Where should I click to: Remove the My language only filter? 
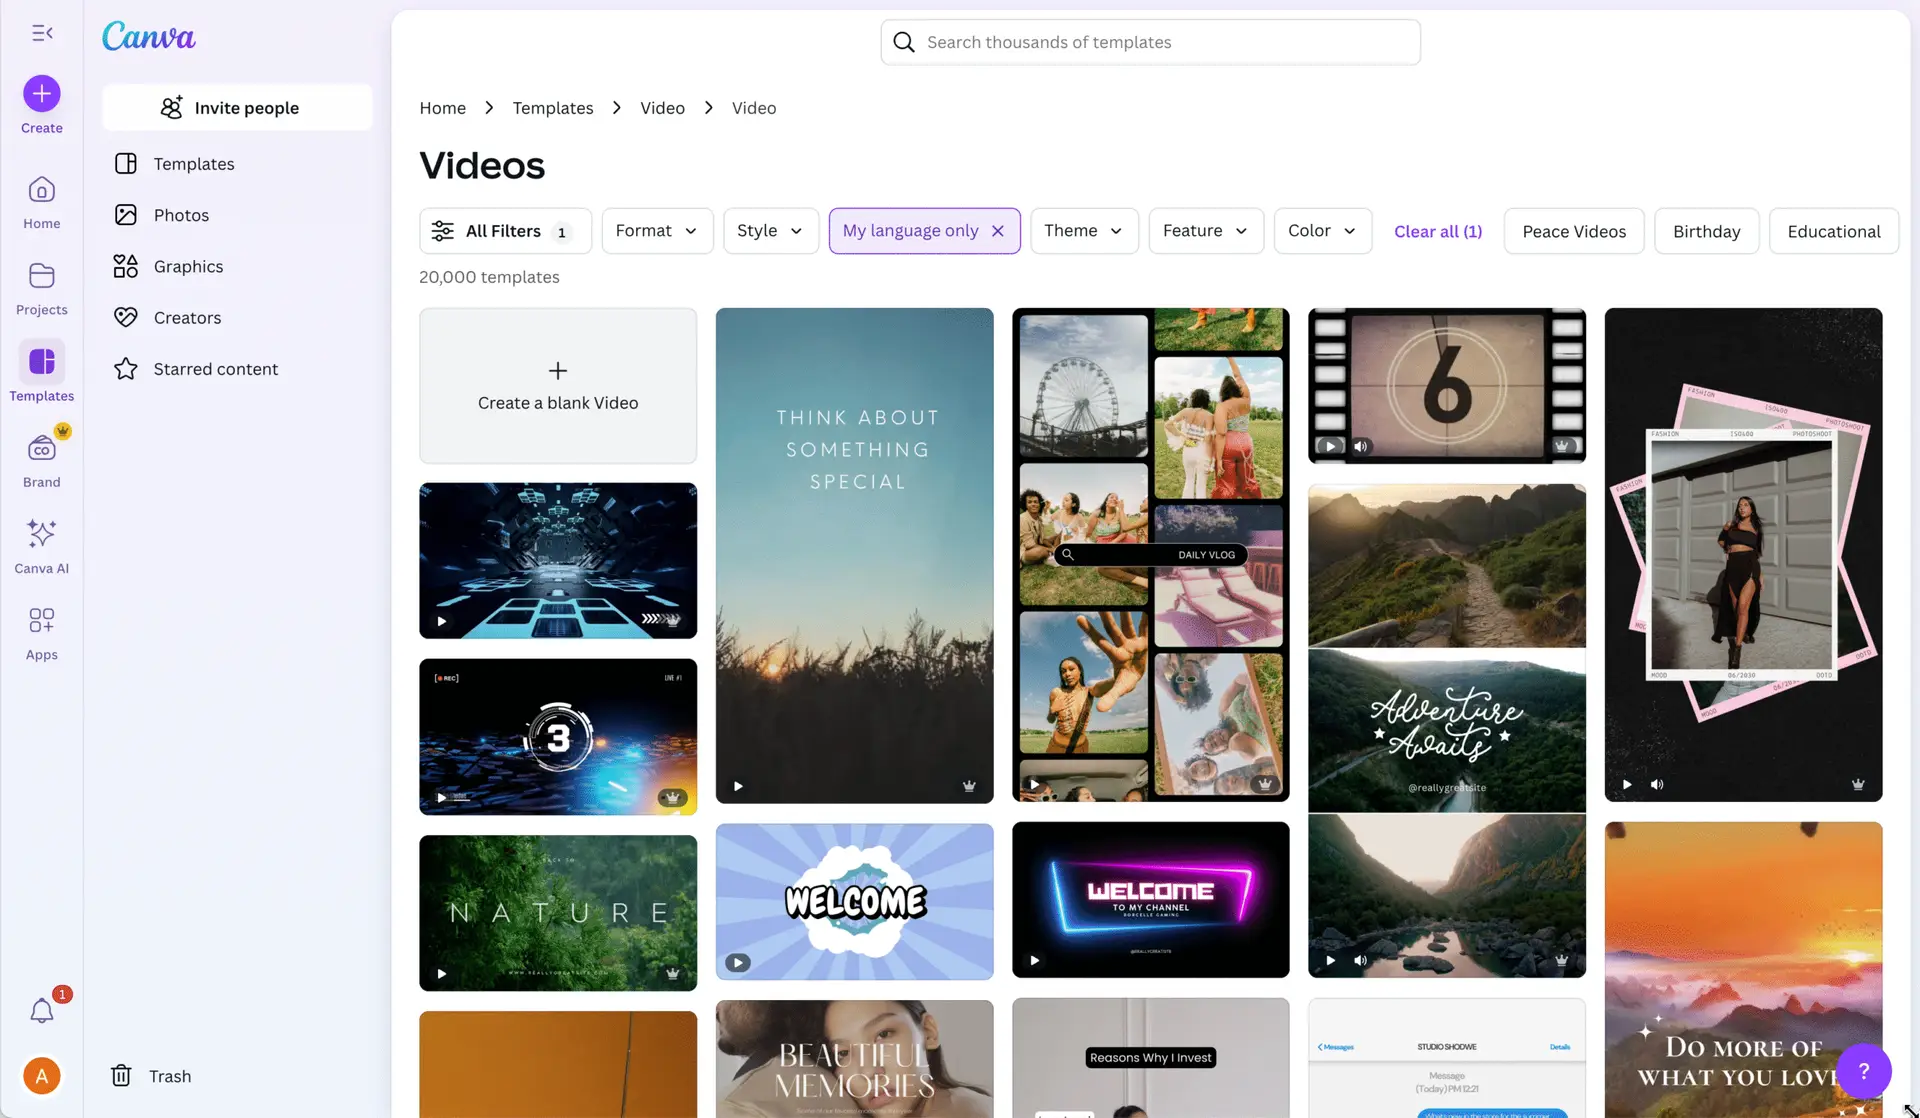click(997, 231)
